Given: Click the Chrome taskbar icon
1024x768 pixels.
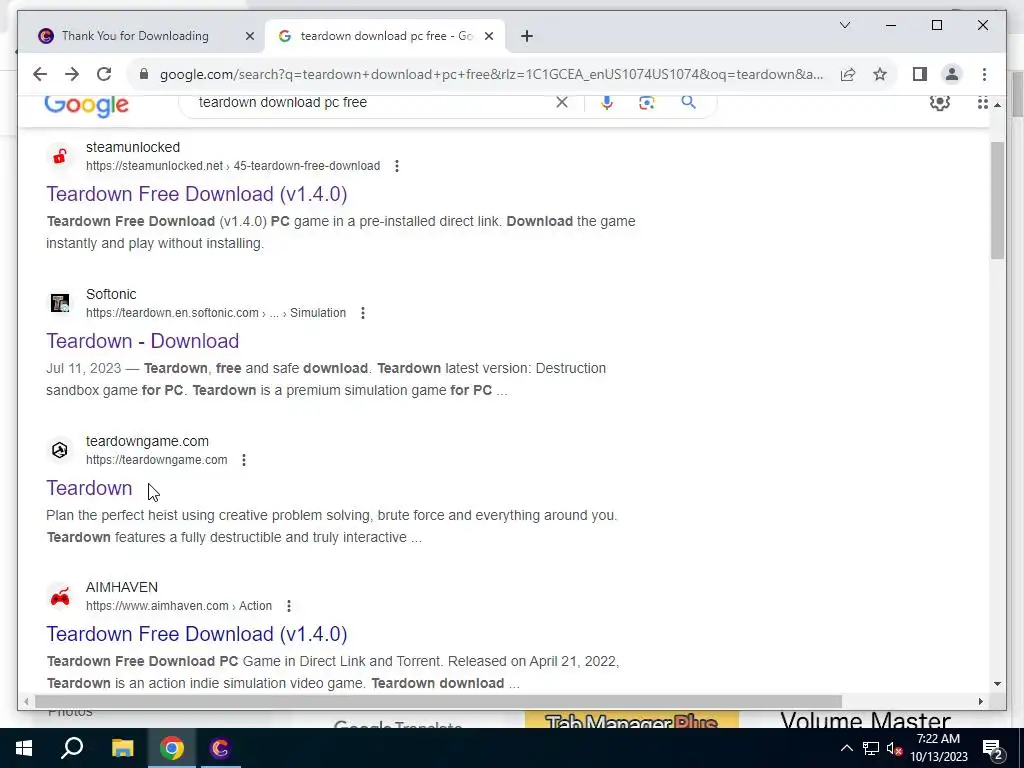Looking at the screenshot, I should pos(171,748).
